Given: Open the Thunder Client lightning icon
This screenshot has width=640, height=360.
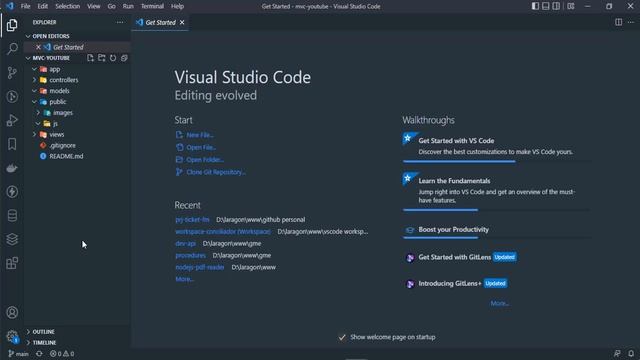Looking at the screenshot, I should [x=12, y=192].
